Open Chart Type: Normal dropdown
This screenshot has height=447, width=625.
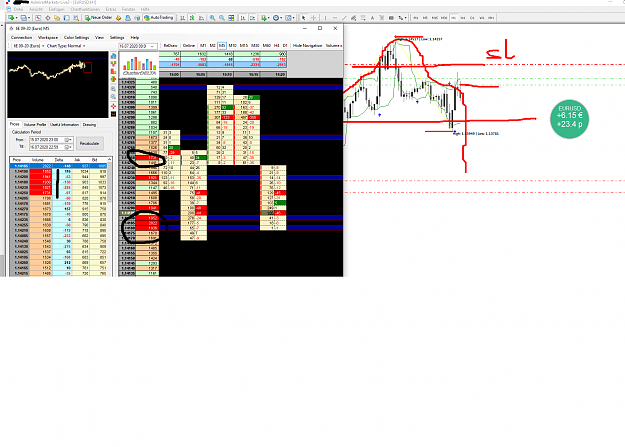click(x=66, y=46)
